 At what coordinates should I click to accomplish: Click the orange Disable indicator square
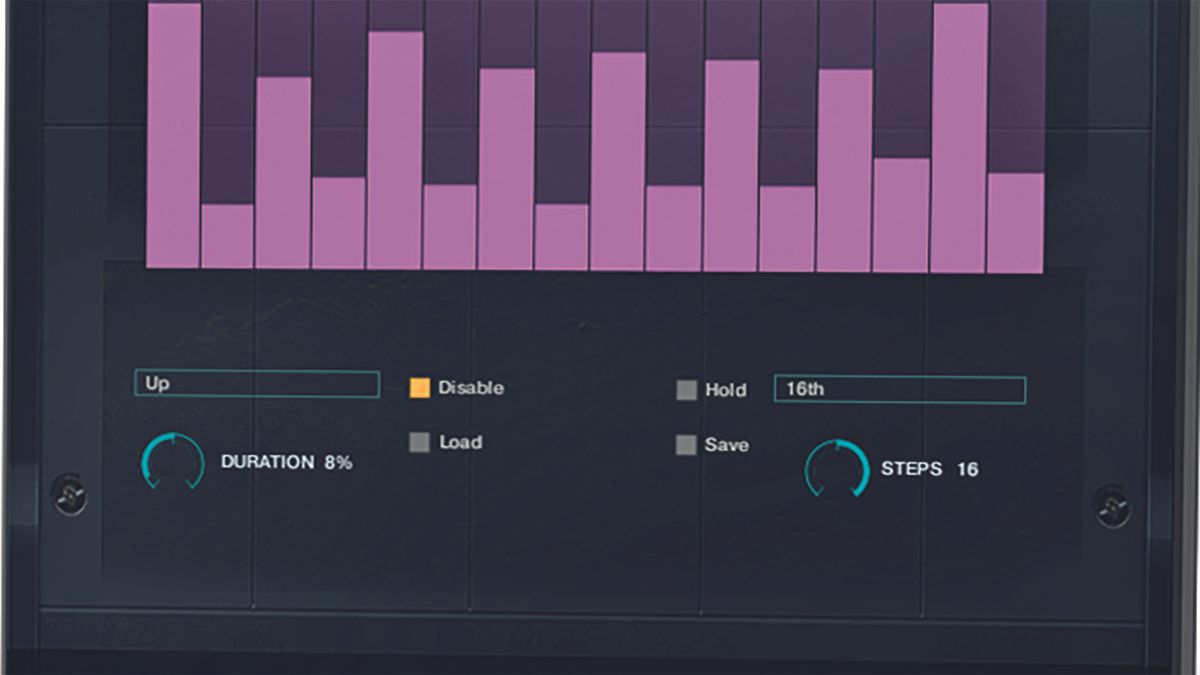coord(419,388)
